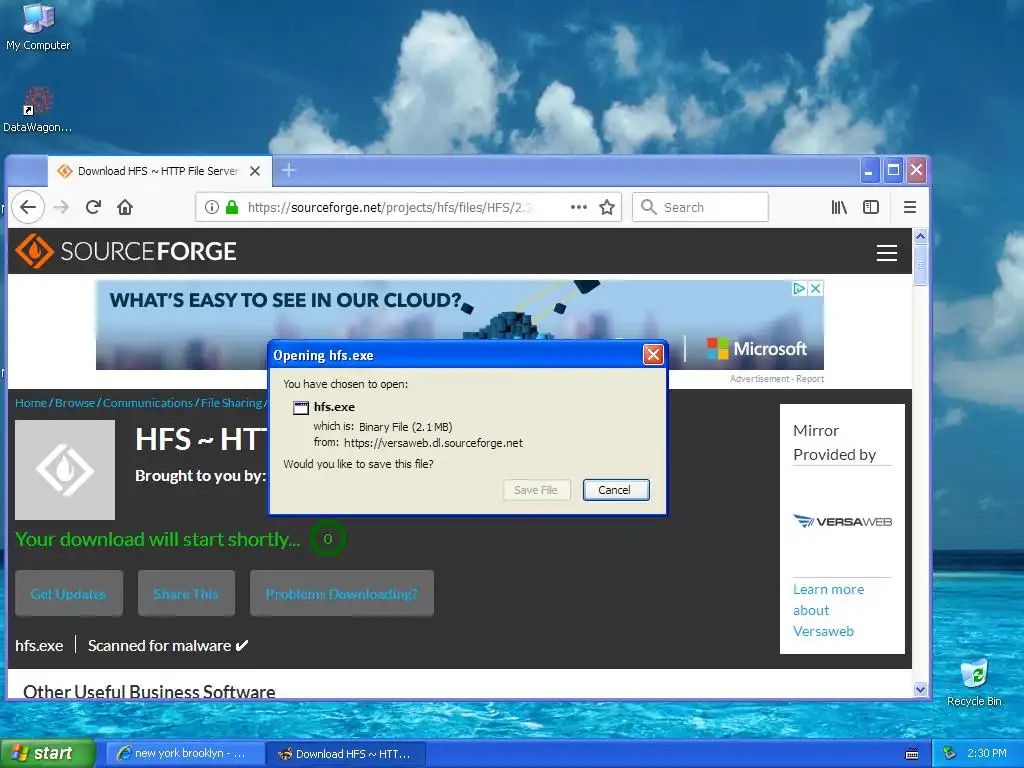Click the system tray network icon
Screen dimensions: 1024x768
[949, 753]
